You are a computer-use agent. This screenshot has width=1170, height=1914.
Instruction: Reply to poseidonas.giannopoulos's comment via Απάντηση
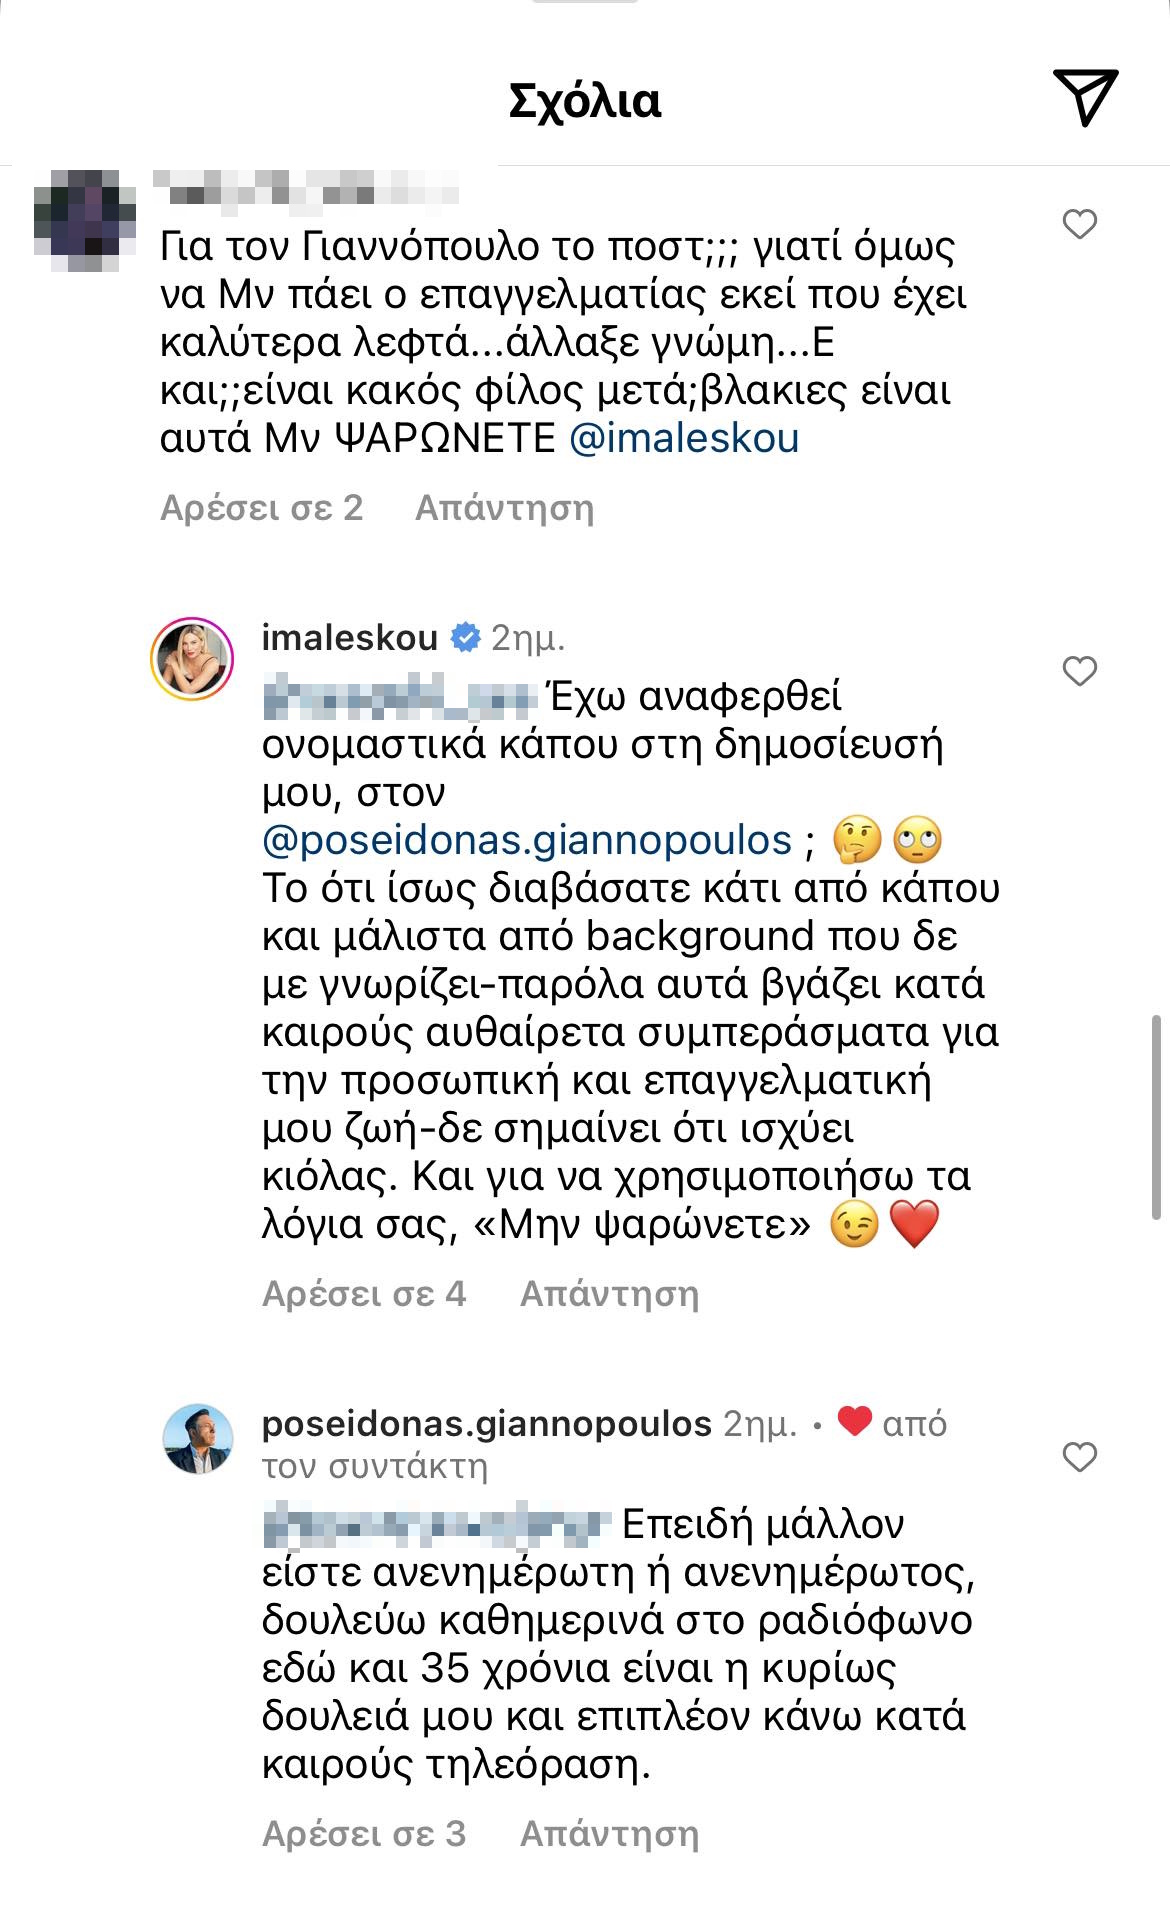[610, 1834]
